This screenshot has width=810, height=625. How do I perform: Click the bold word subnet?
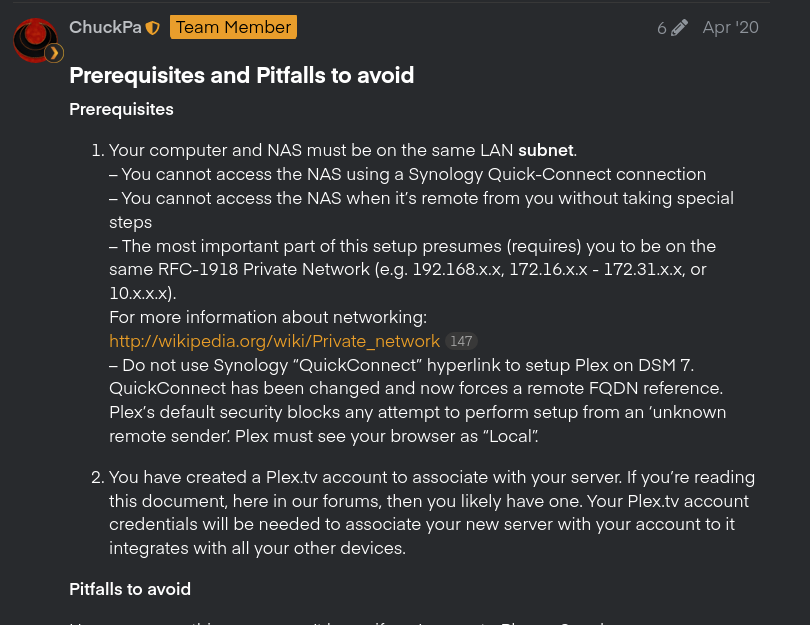pyautogui.click(x=546, y=150)
